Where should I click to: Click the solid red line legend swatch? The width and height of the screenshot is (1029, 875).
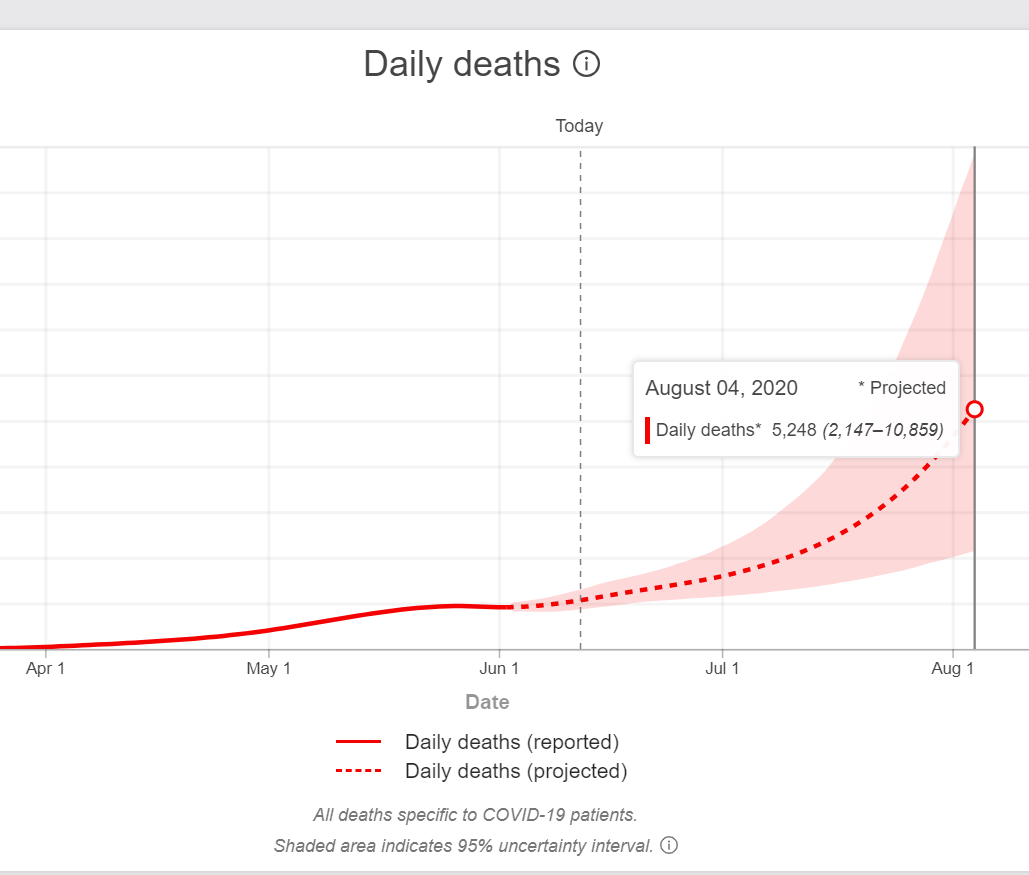pos(358,742)
